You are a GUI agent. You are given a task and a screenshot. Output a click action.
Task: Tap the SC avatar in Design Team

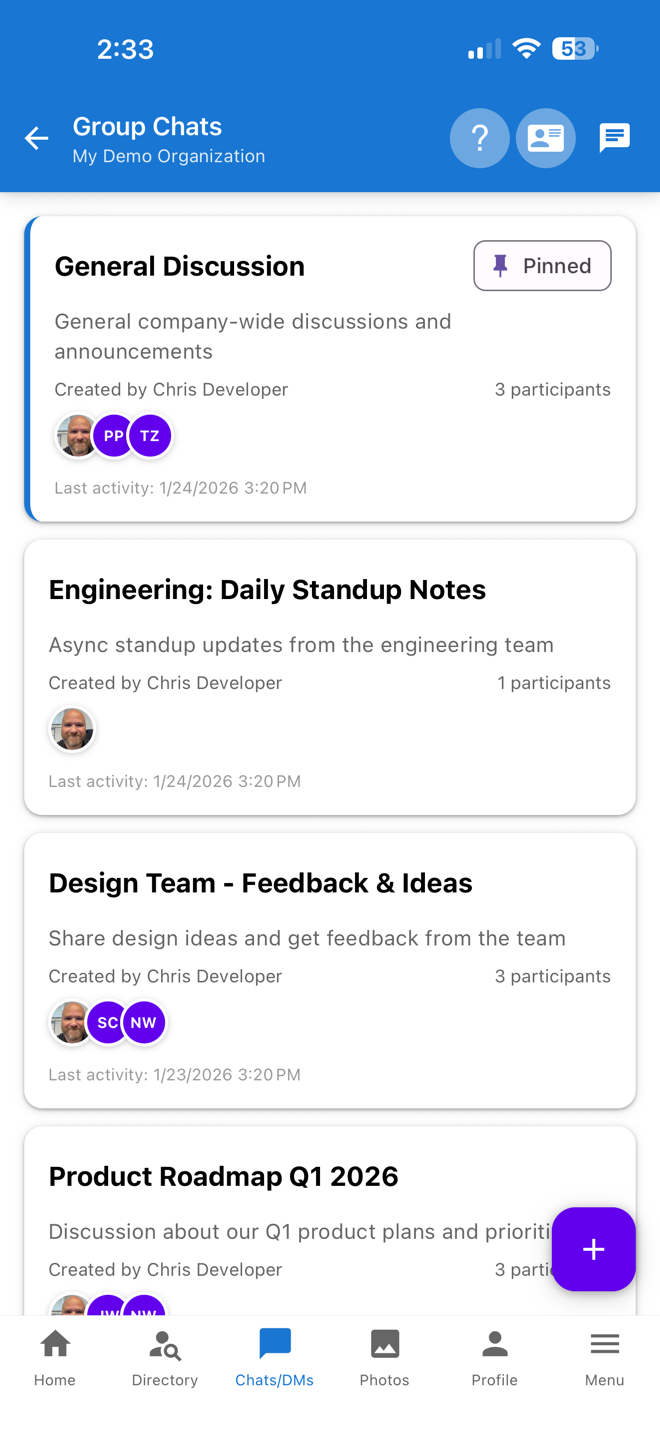pos(106,1023)
